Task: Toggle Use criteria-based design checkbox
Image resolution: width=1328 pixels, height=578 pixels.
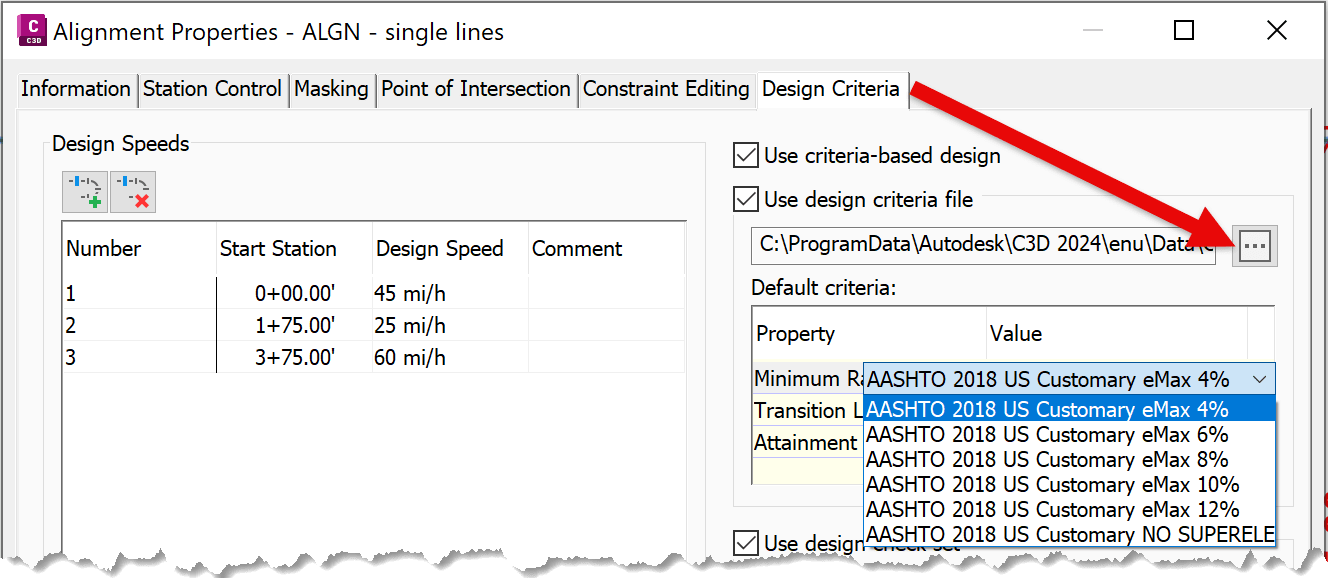Action: pos(746,155)
